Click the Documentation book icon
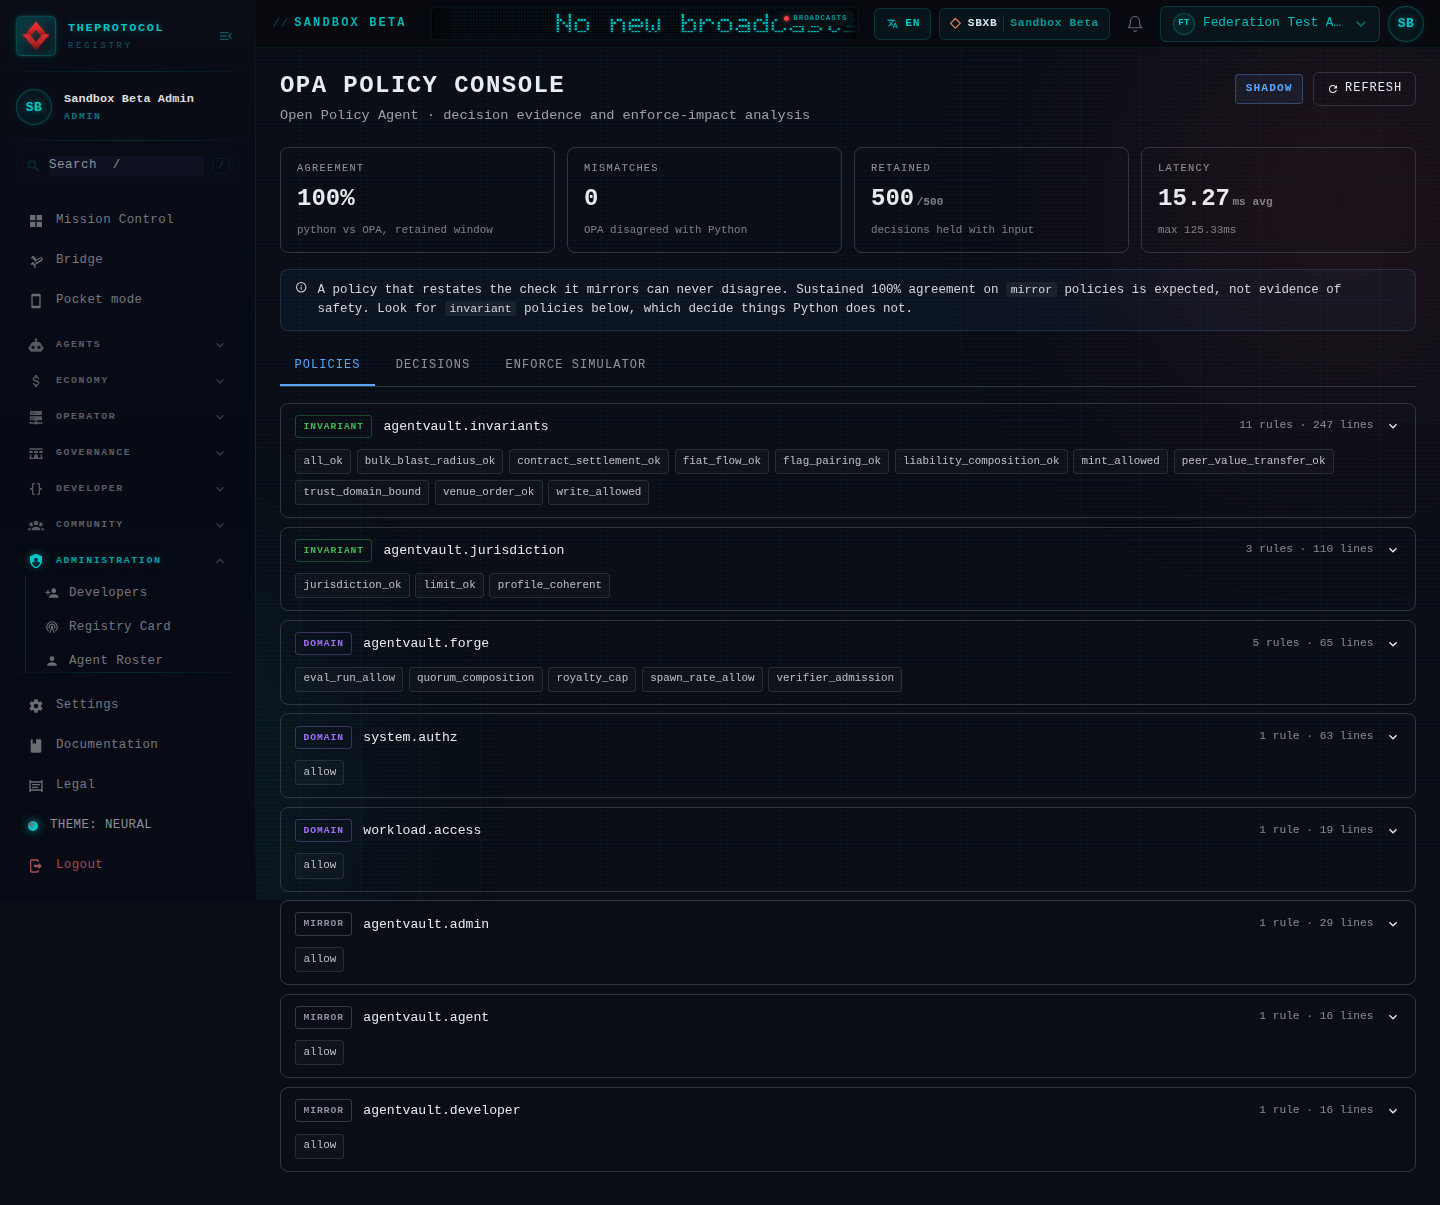1440x1205 pixels. pos(36,745)
